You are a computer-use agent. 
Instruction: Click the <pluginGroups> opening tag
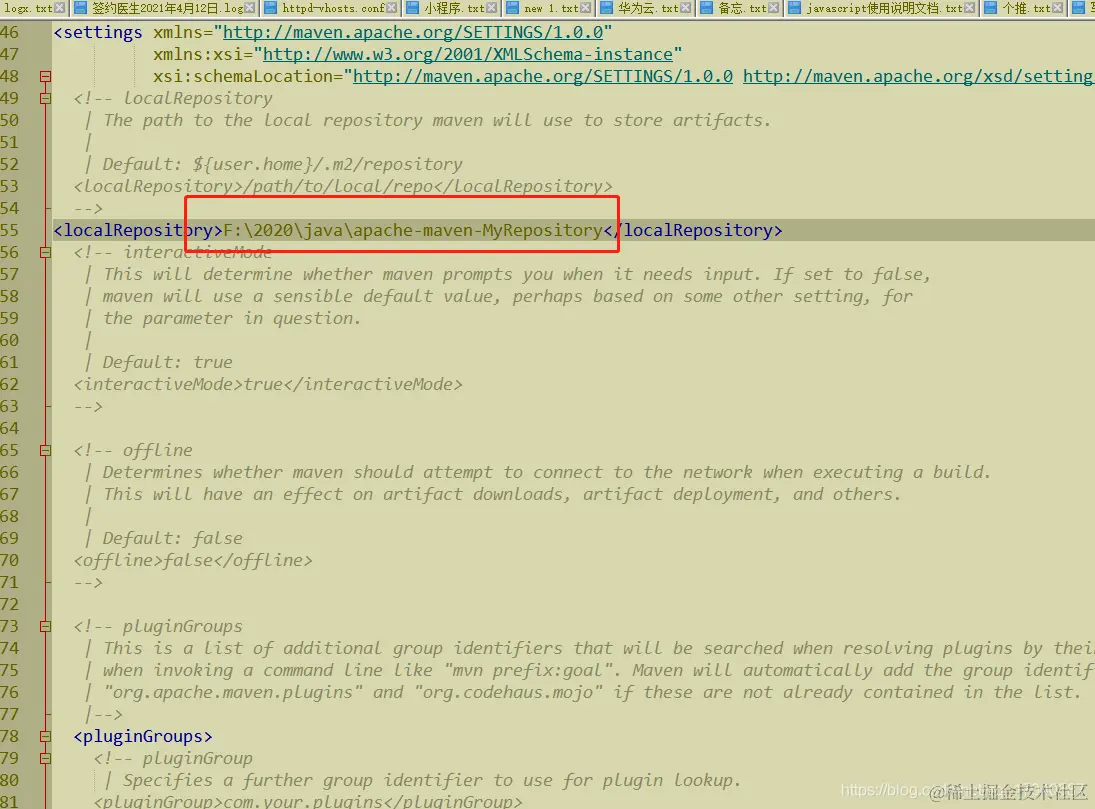[143, 736]
